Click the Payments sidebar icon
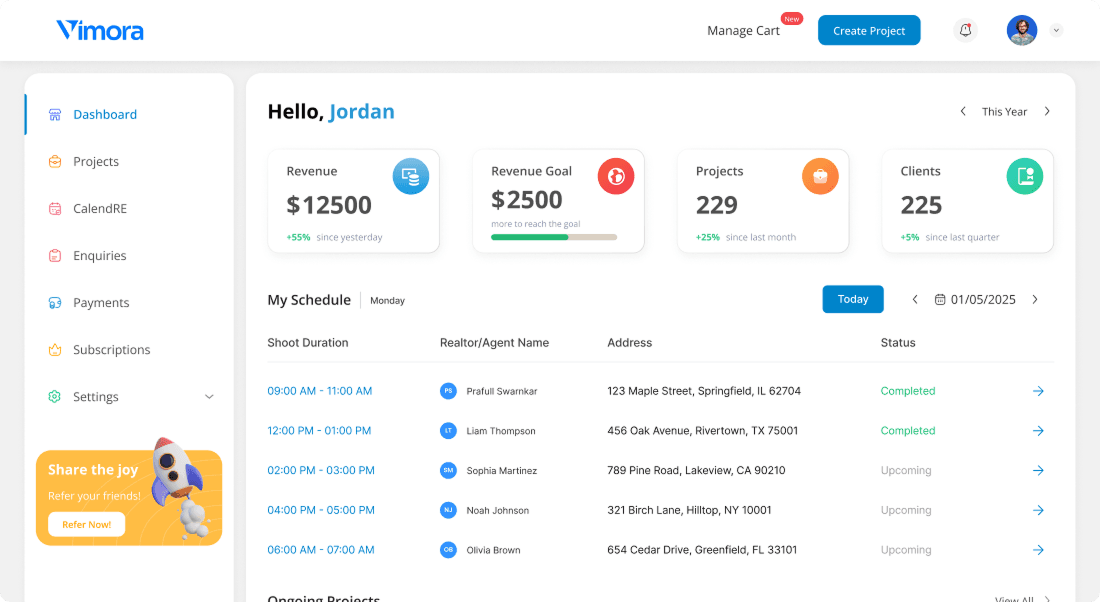Screen dimensions: 1100x602 pos(55,302)
